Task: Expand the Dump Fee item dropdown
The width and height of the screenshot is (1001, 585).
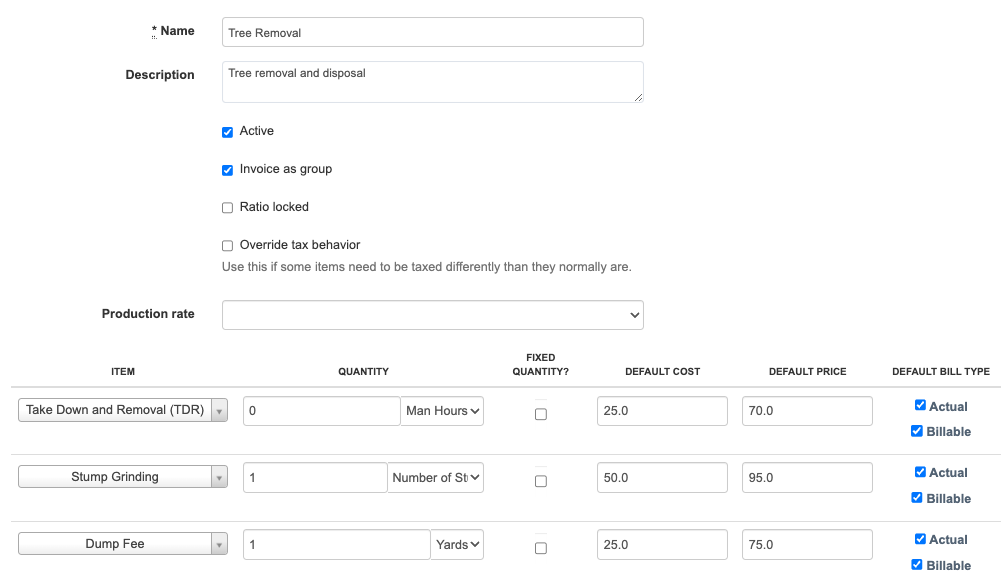Action: point(123,544)
